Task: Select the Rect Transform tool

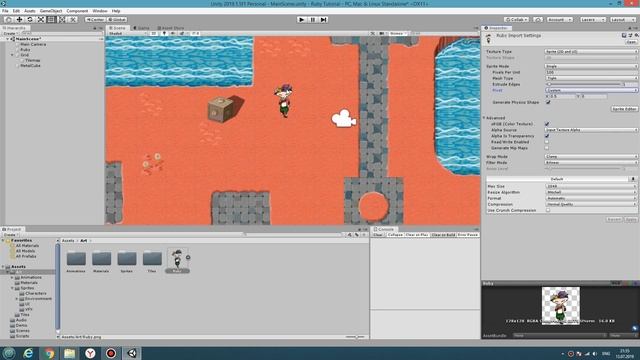Action: click(x=51, y=19)
